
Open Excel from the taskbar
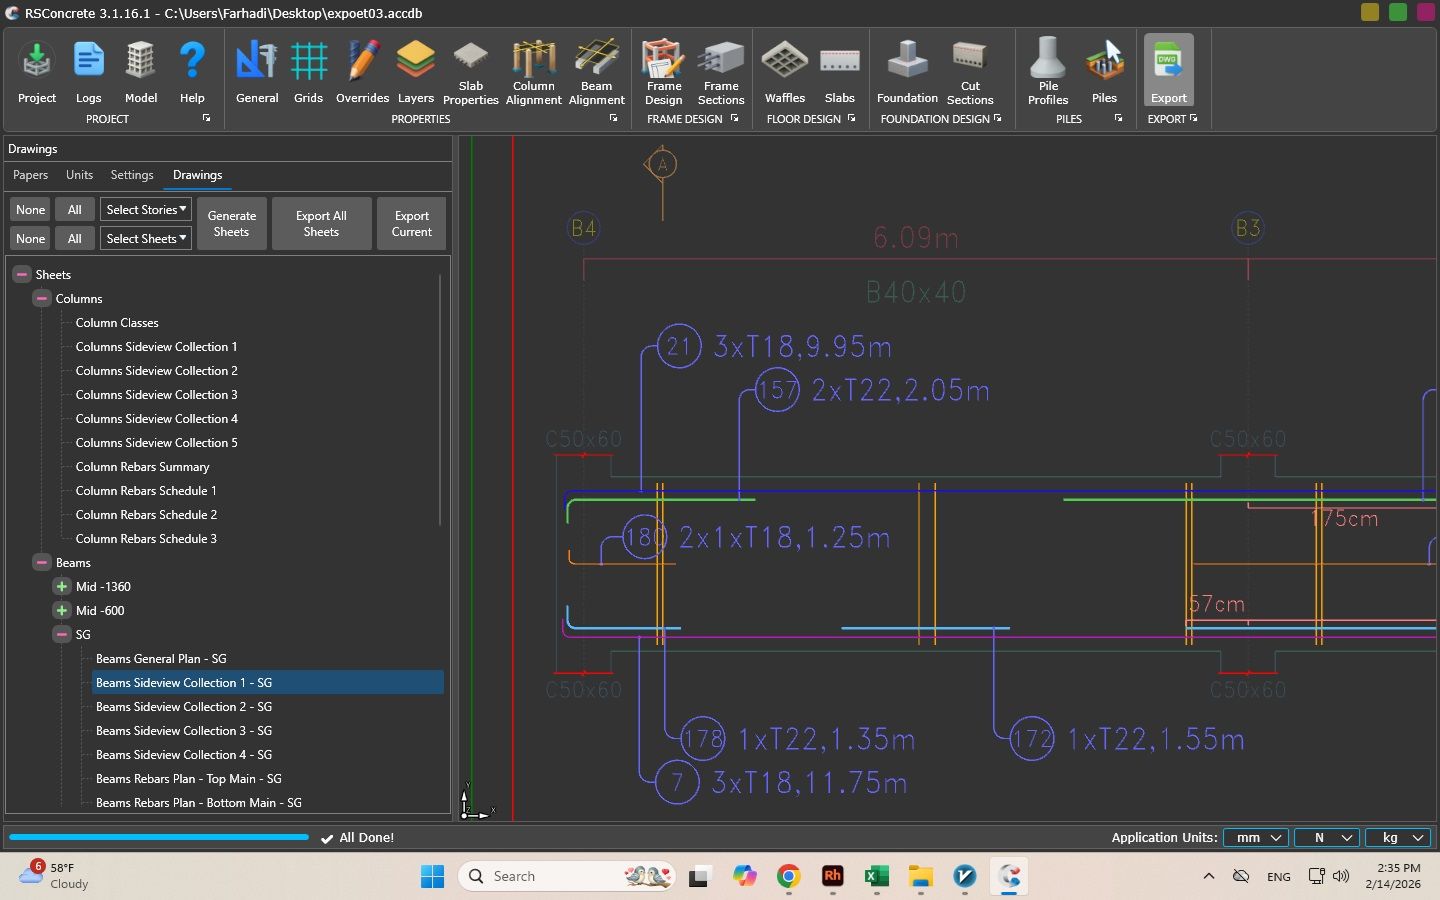[x=876, y=876]
